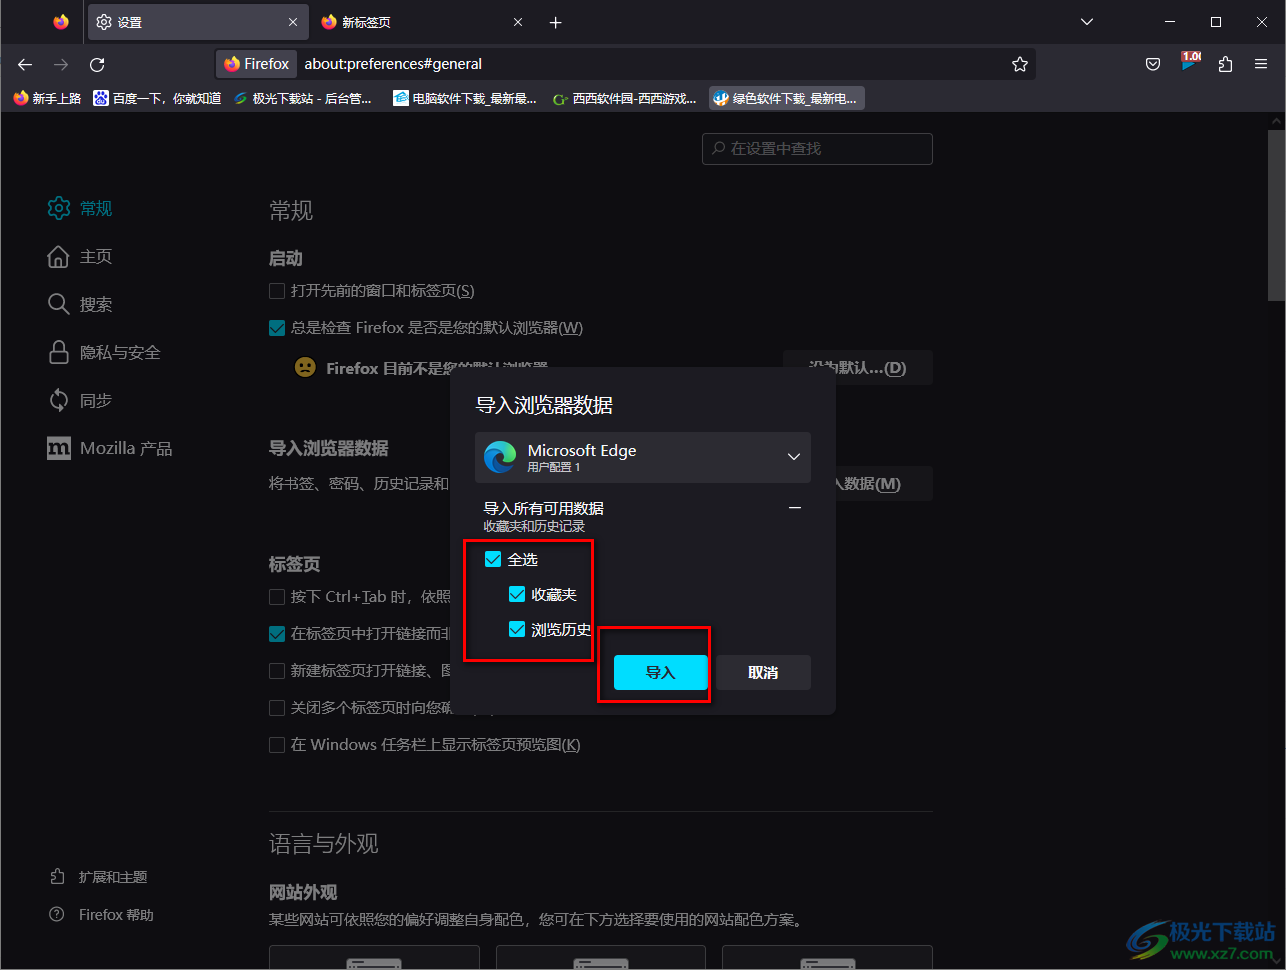Toggle 打开先前的窗口和标签页 checkbox

(x=277, y=291)
